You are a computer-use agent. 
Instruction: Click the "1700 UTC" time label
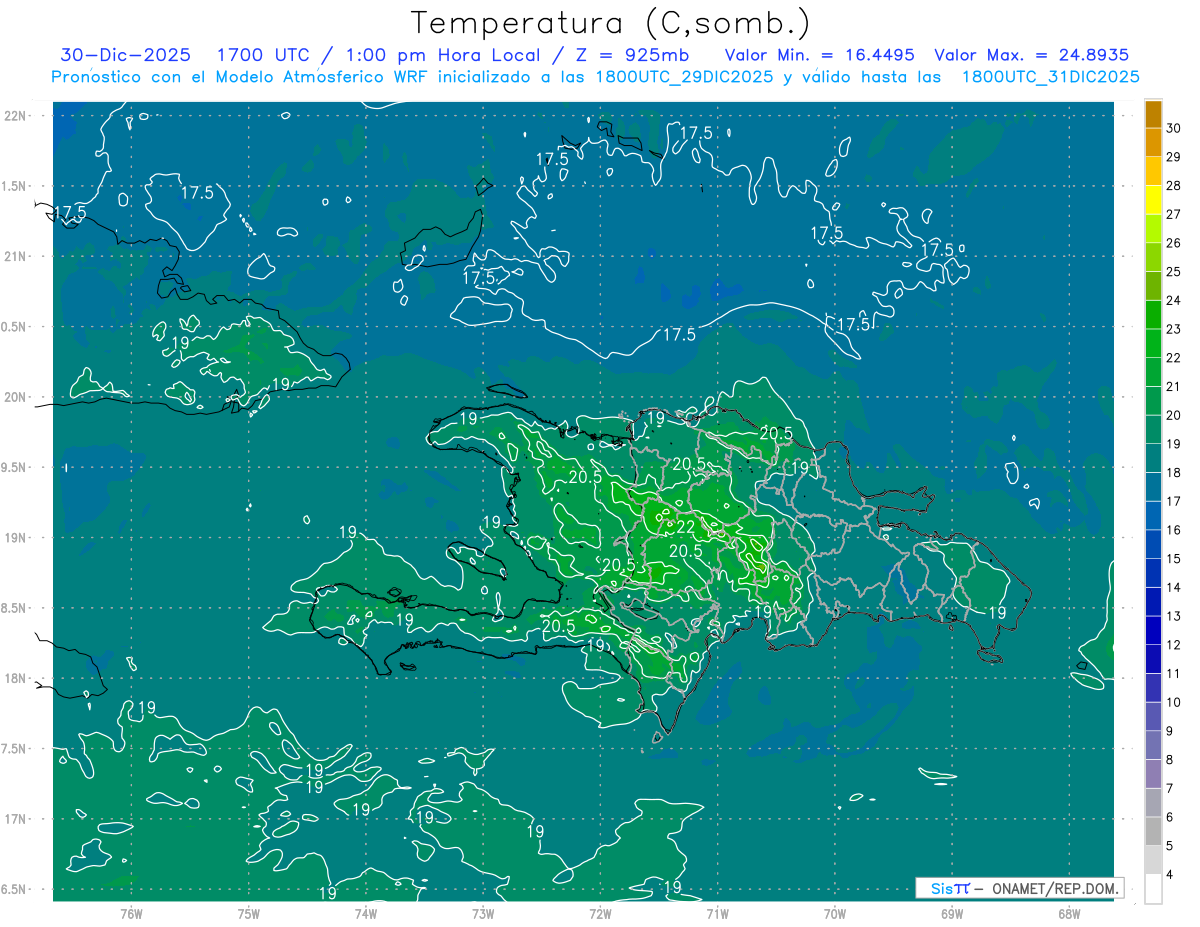click(x=266, y=55)
